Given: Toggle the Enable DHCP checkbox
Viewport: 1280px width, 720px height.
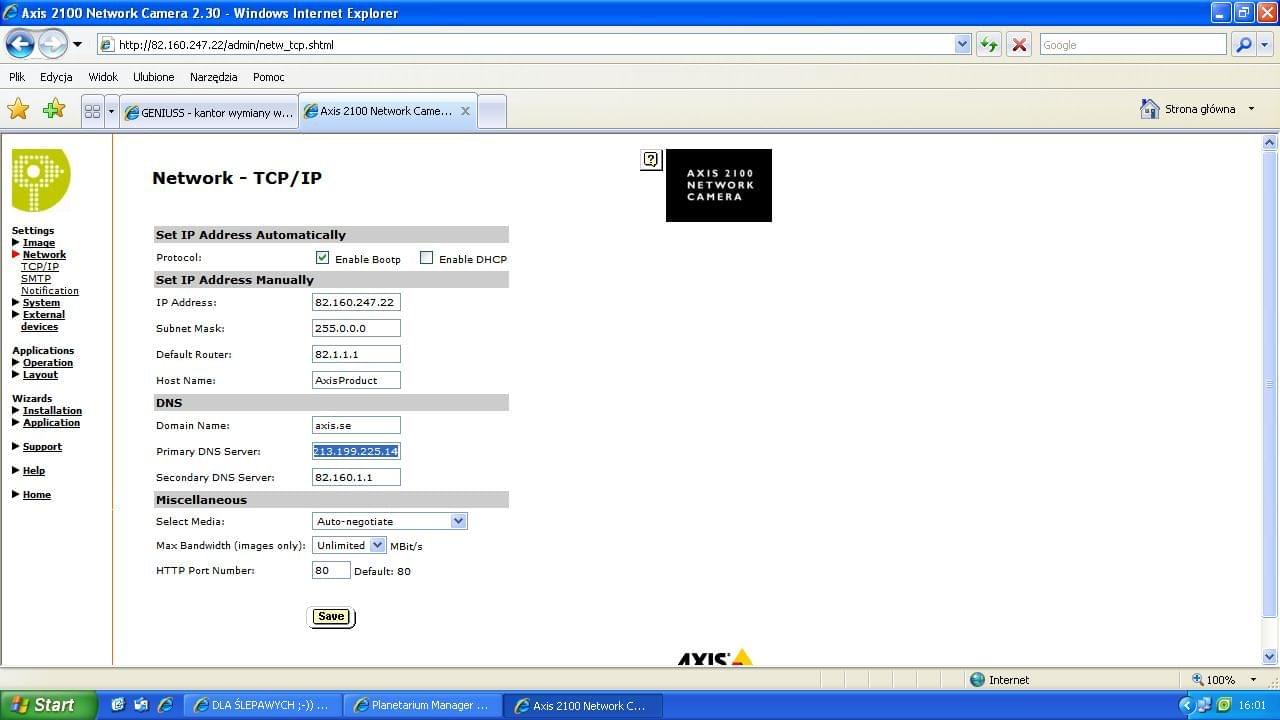Looking at the screenshot, I should [x=427, y=258].
